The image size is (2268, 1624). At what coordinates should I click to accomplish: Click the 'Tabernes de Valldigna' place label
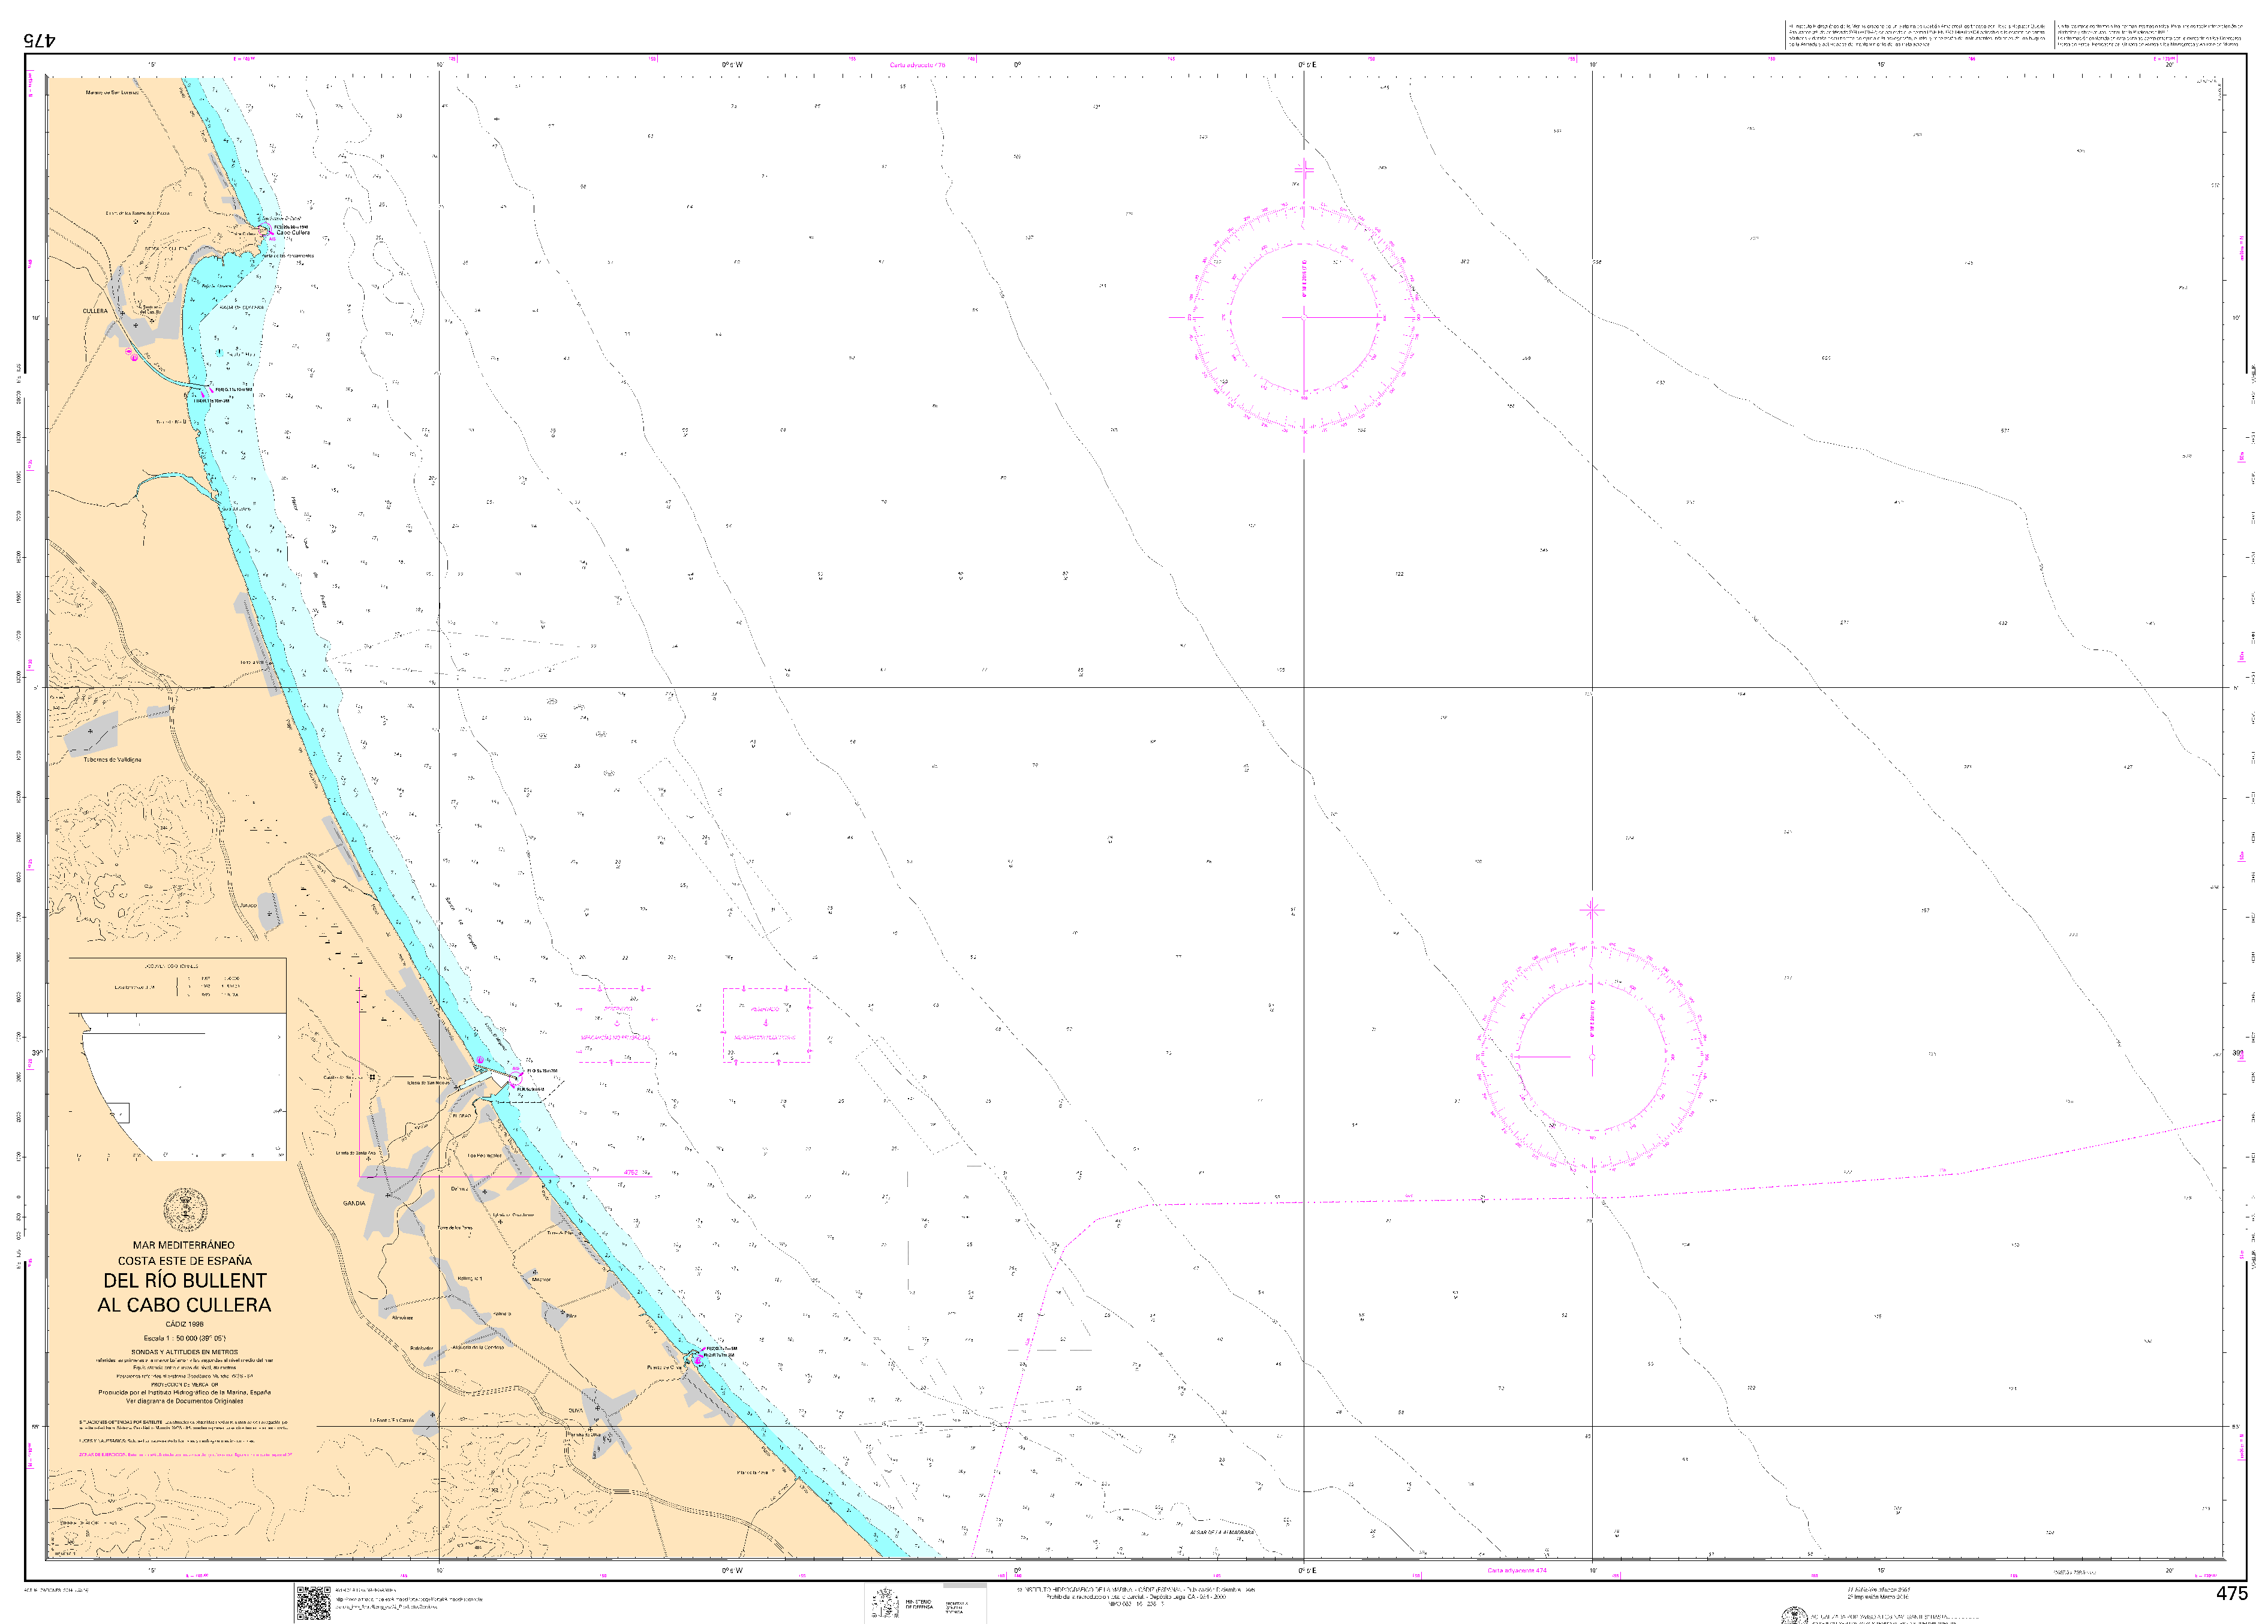112,759
